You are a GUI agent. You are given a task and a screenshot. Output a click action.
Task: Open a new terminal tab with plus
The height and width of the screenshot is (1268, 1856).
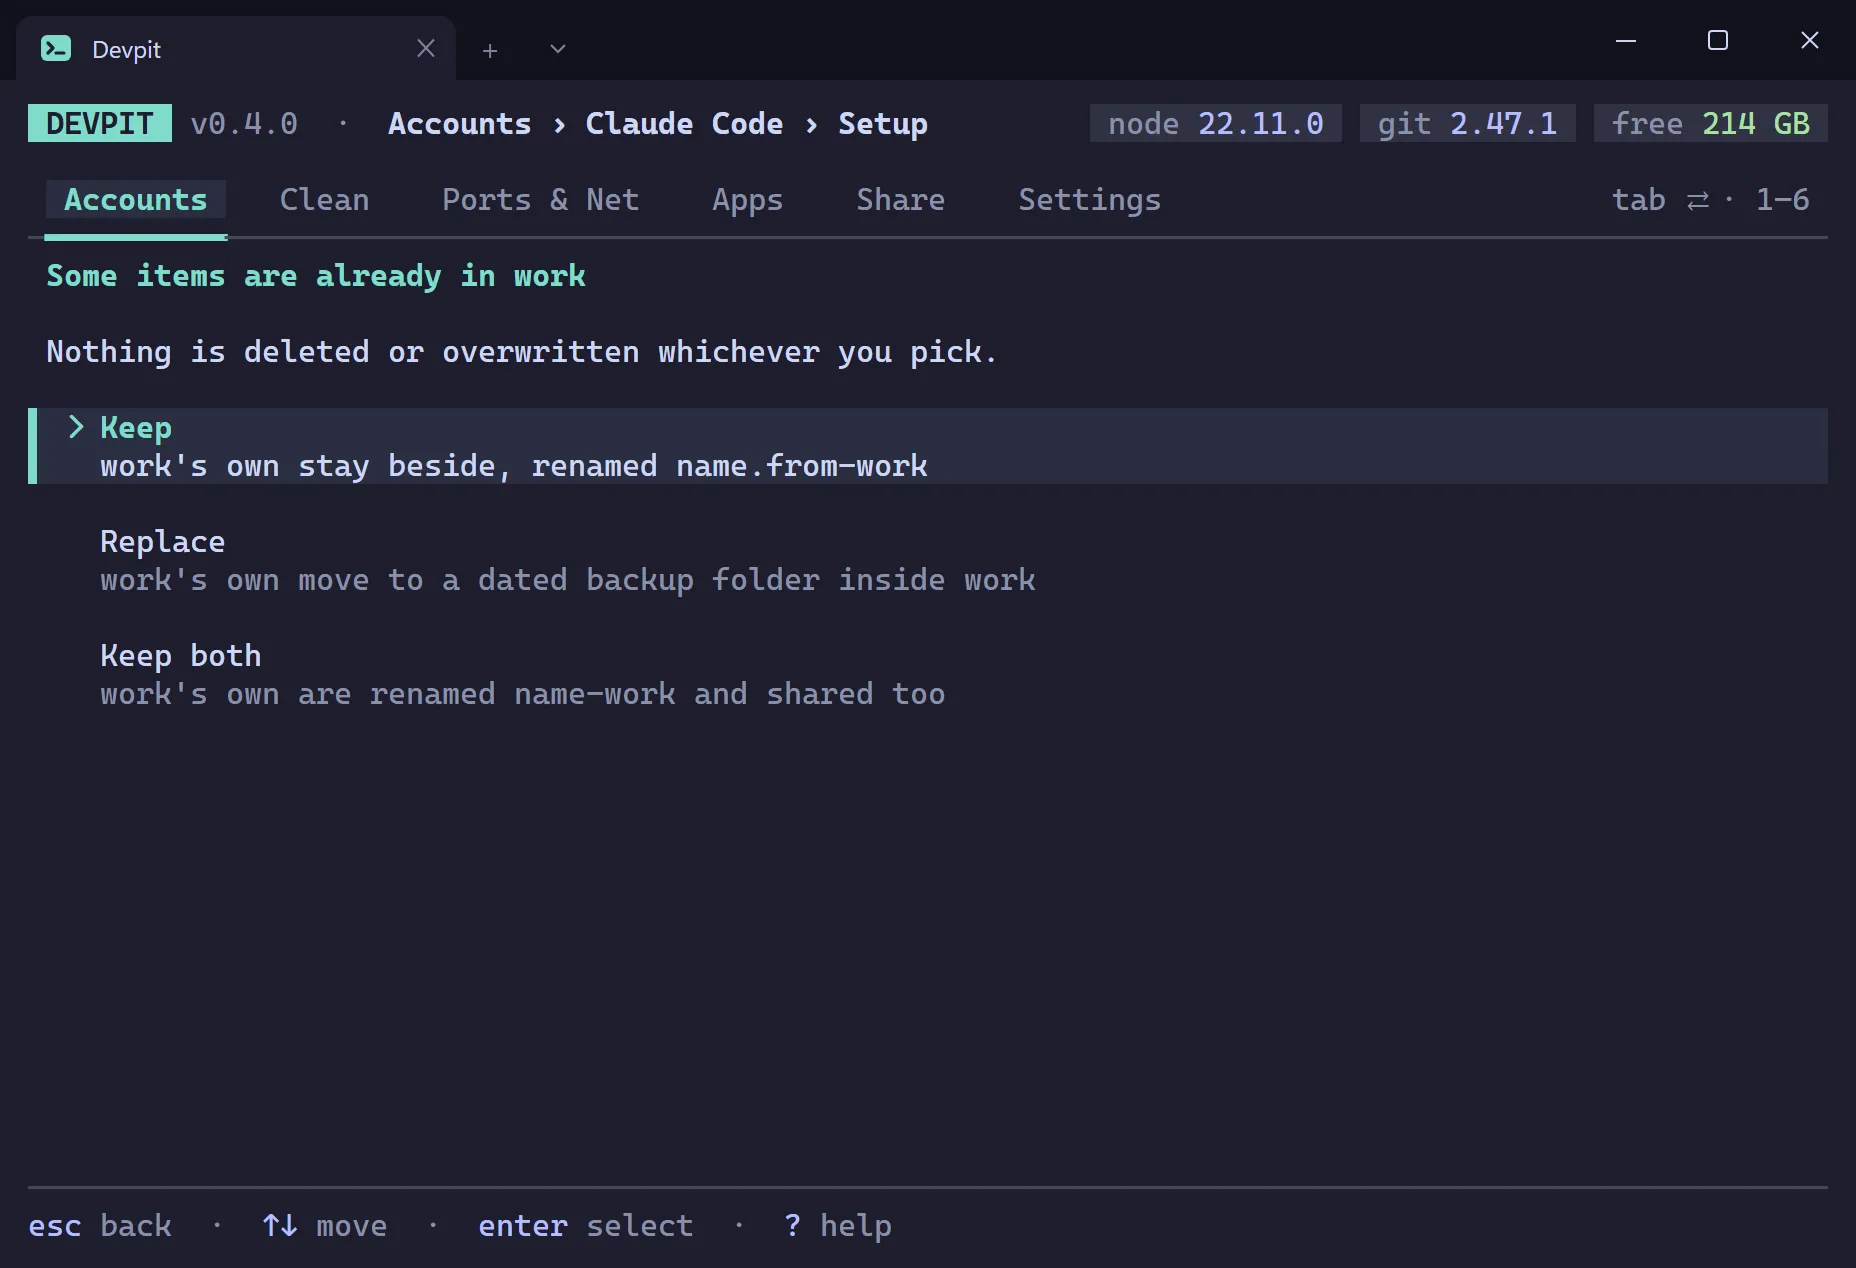tap(490, 50)
